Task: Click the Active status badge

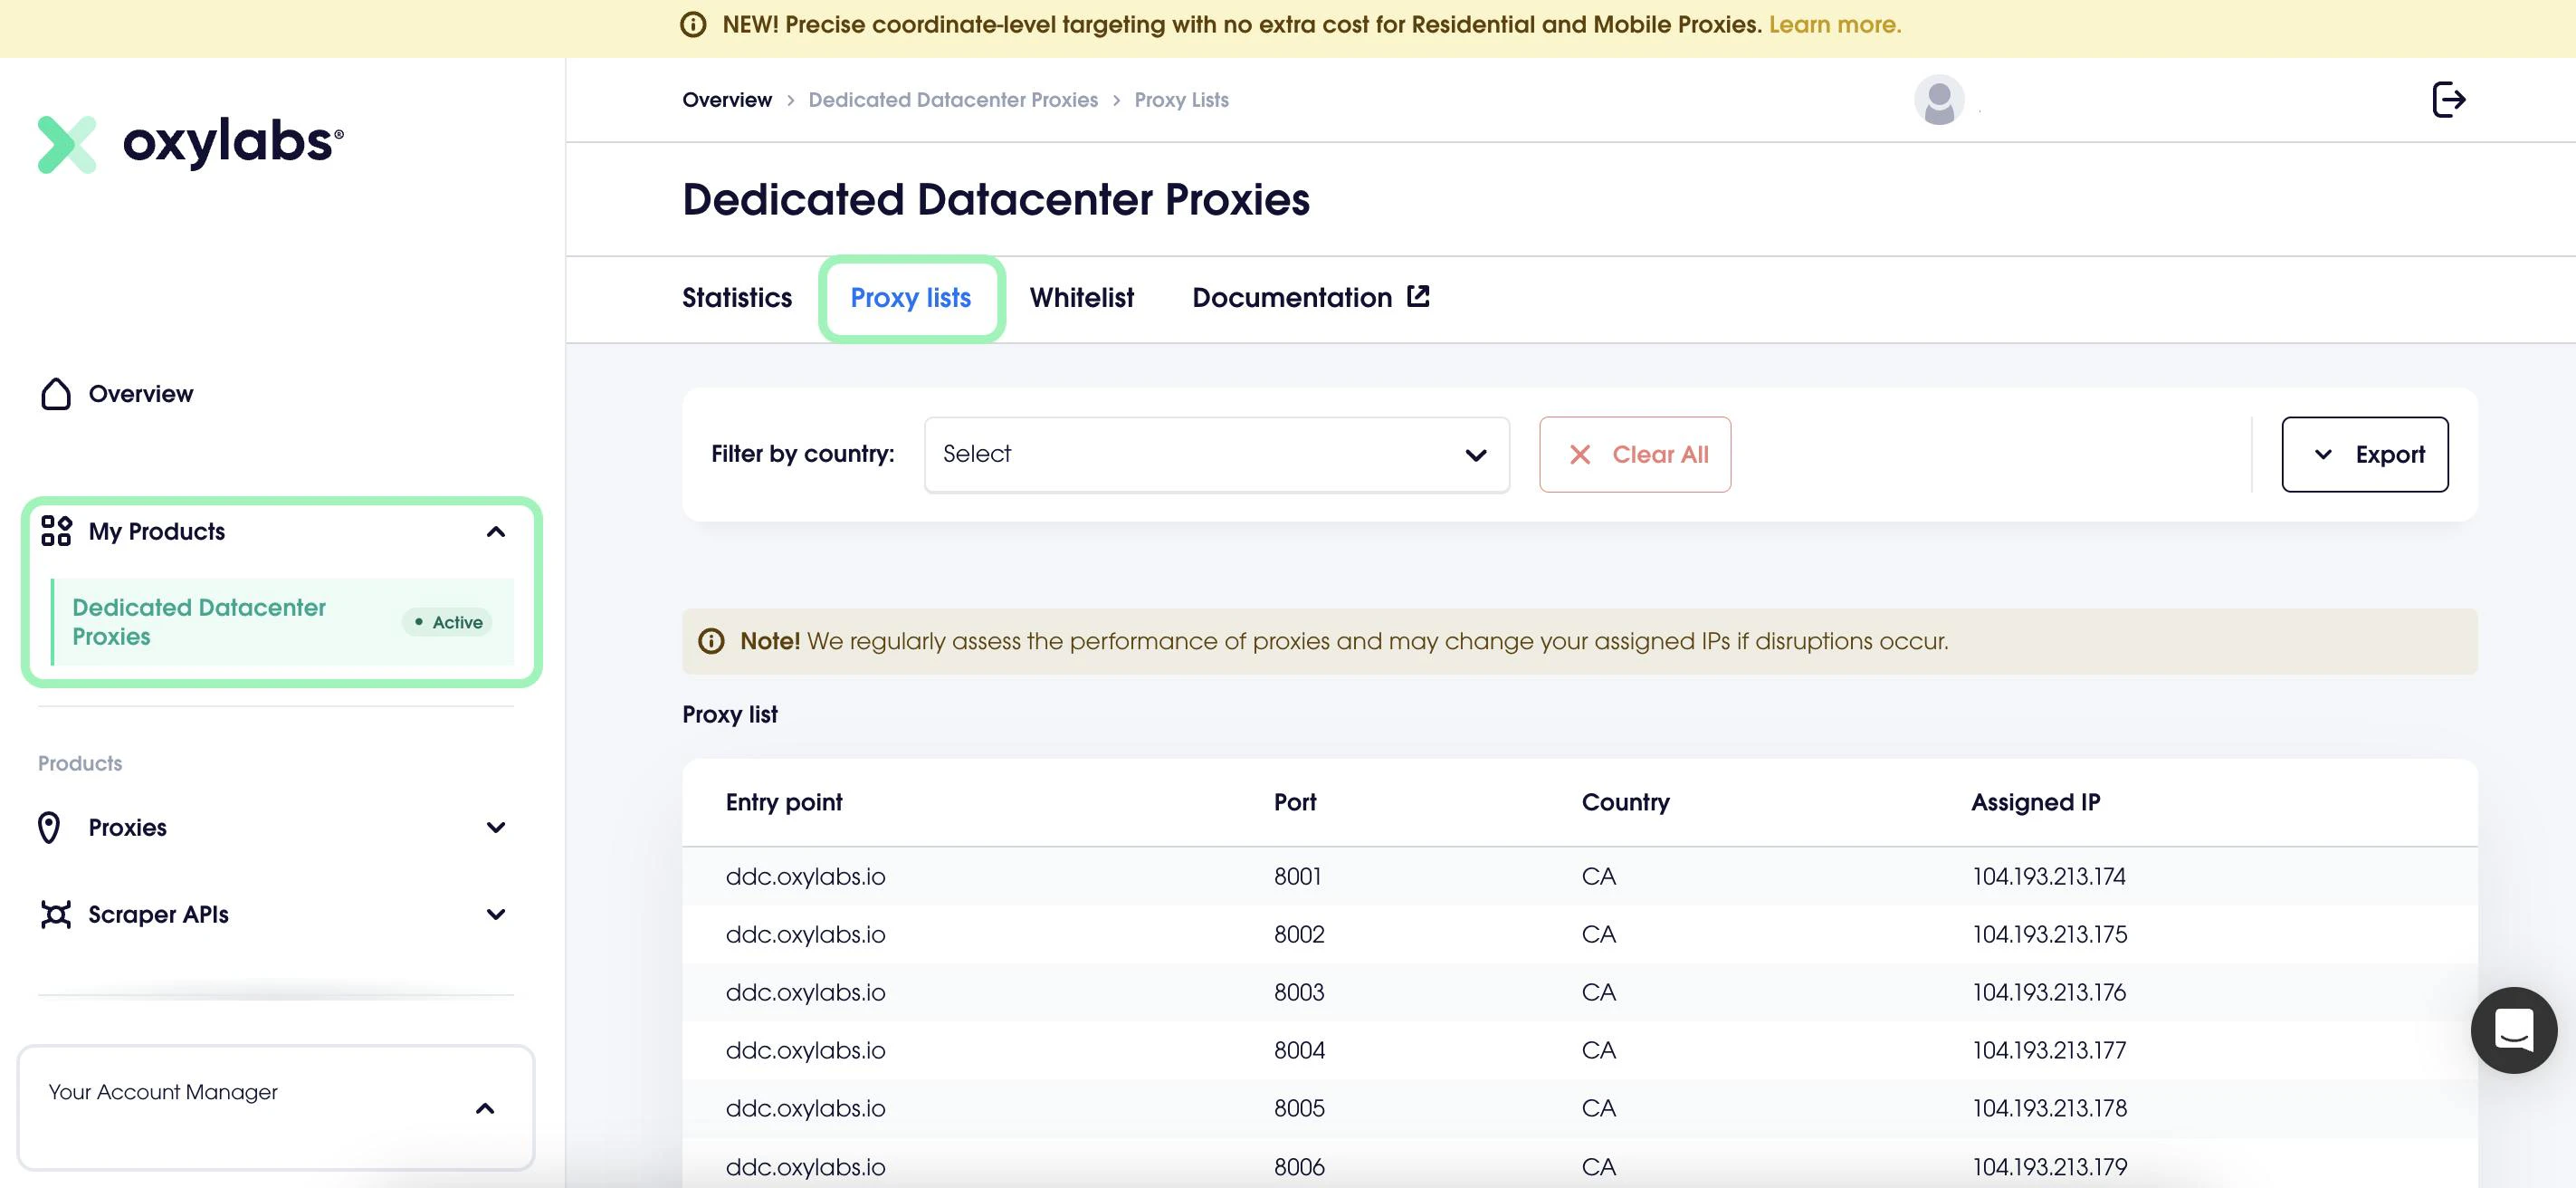Action: 447,622
